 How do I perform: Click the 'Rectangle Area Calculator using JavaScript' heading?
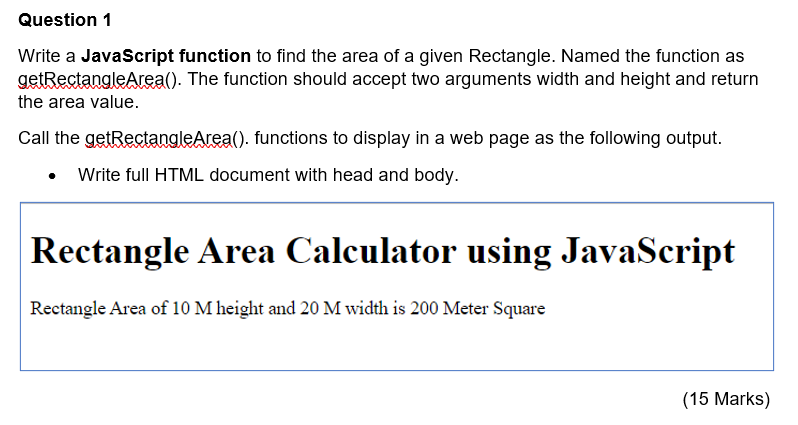[x=383, y=251]
